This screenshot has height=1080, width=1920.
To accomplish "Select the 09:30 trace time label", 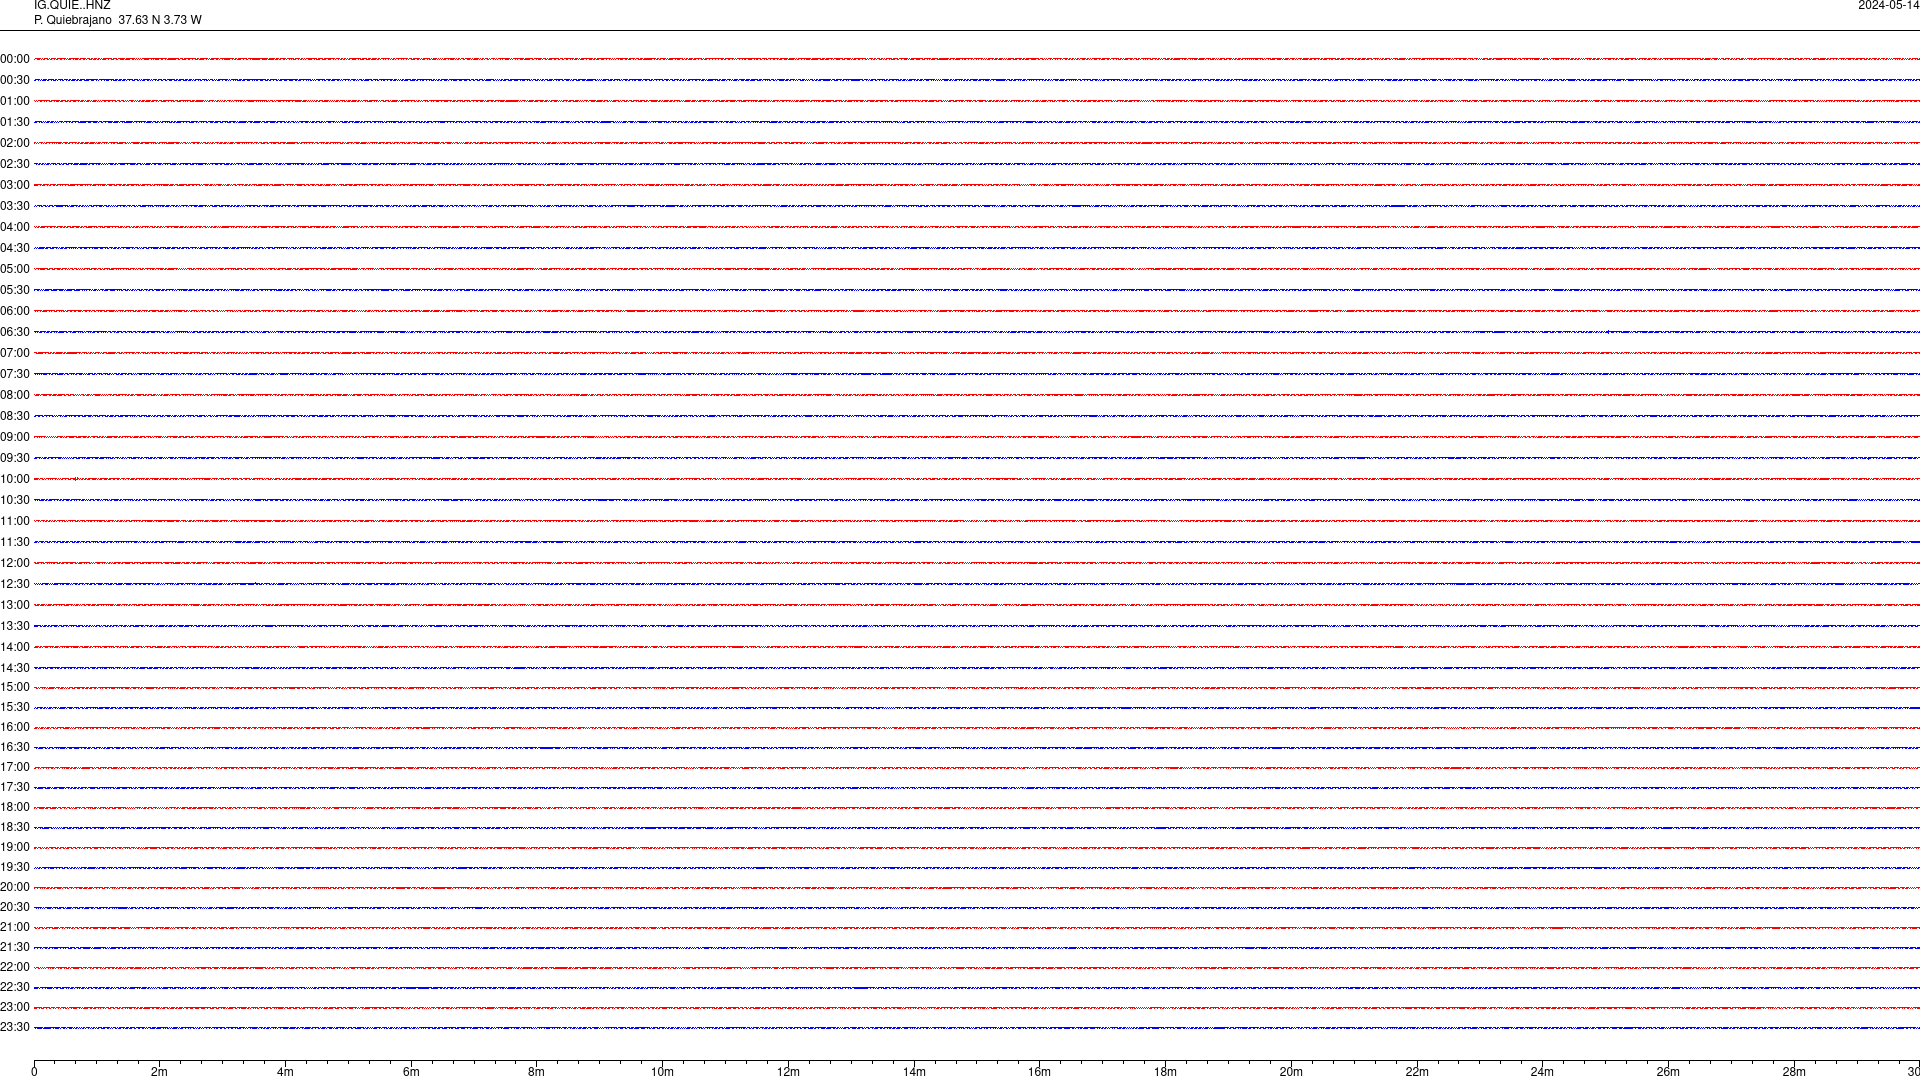I will [15, 458].
